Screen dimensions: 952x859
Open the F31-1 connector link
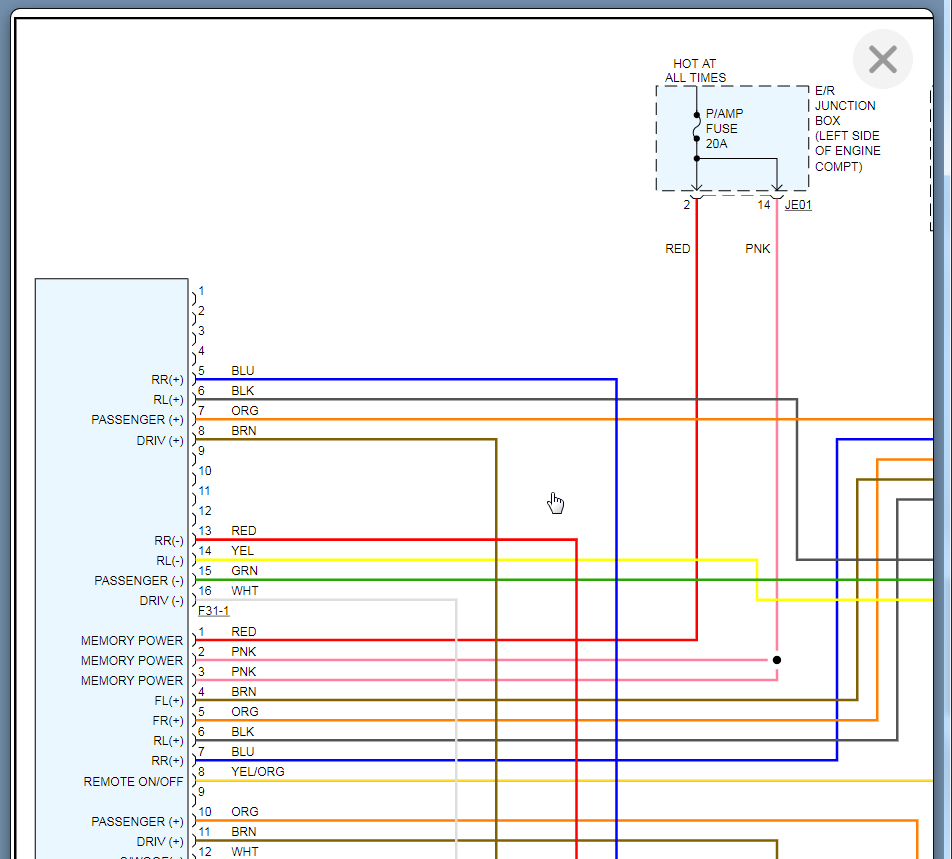click(213, 611)
